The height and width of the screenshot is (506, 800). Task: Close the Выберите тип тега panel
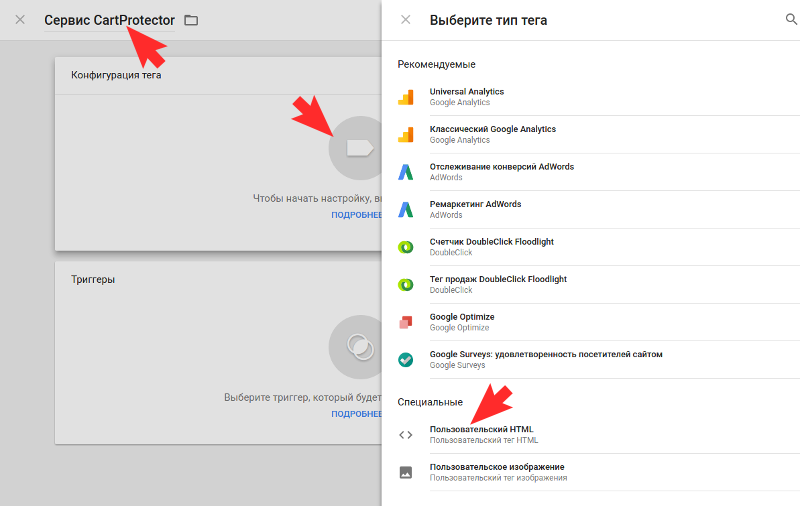coord(406,20)
